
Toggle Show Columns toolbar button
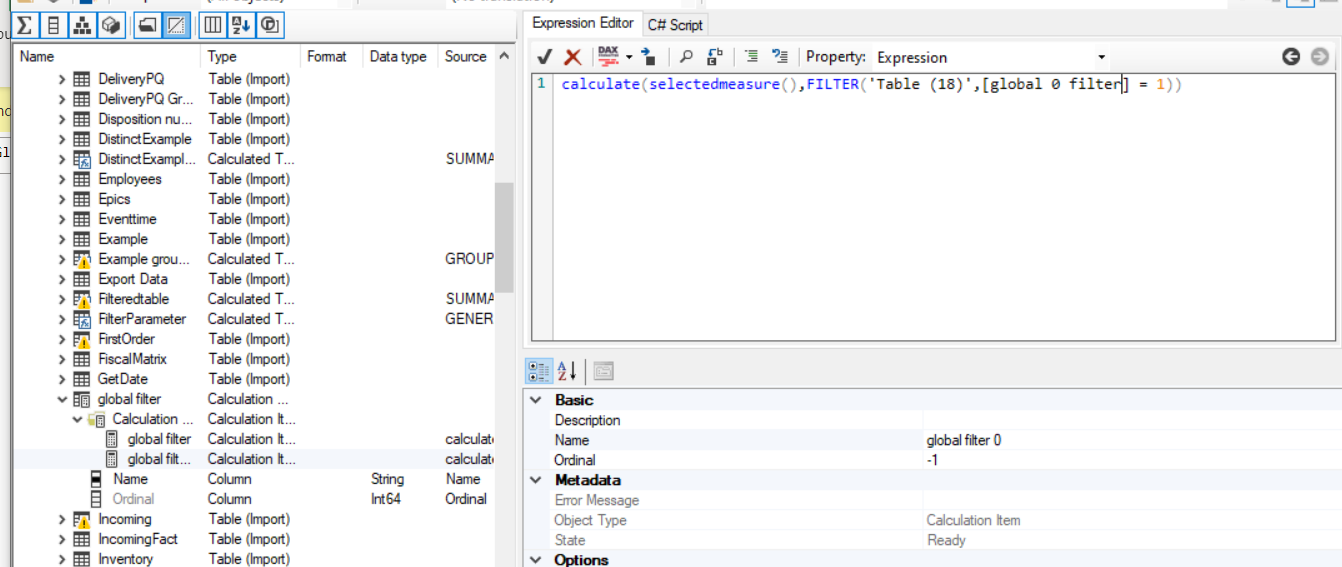click(x=53, y=24)
